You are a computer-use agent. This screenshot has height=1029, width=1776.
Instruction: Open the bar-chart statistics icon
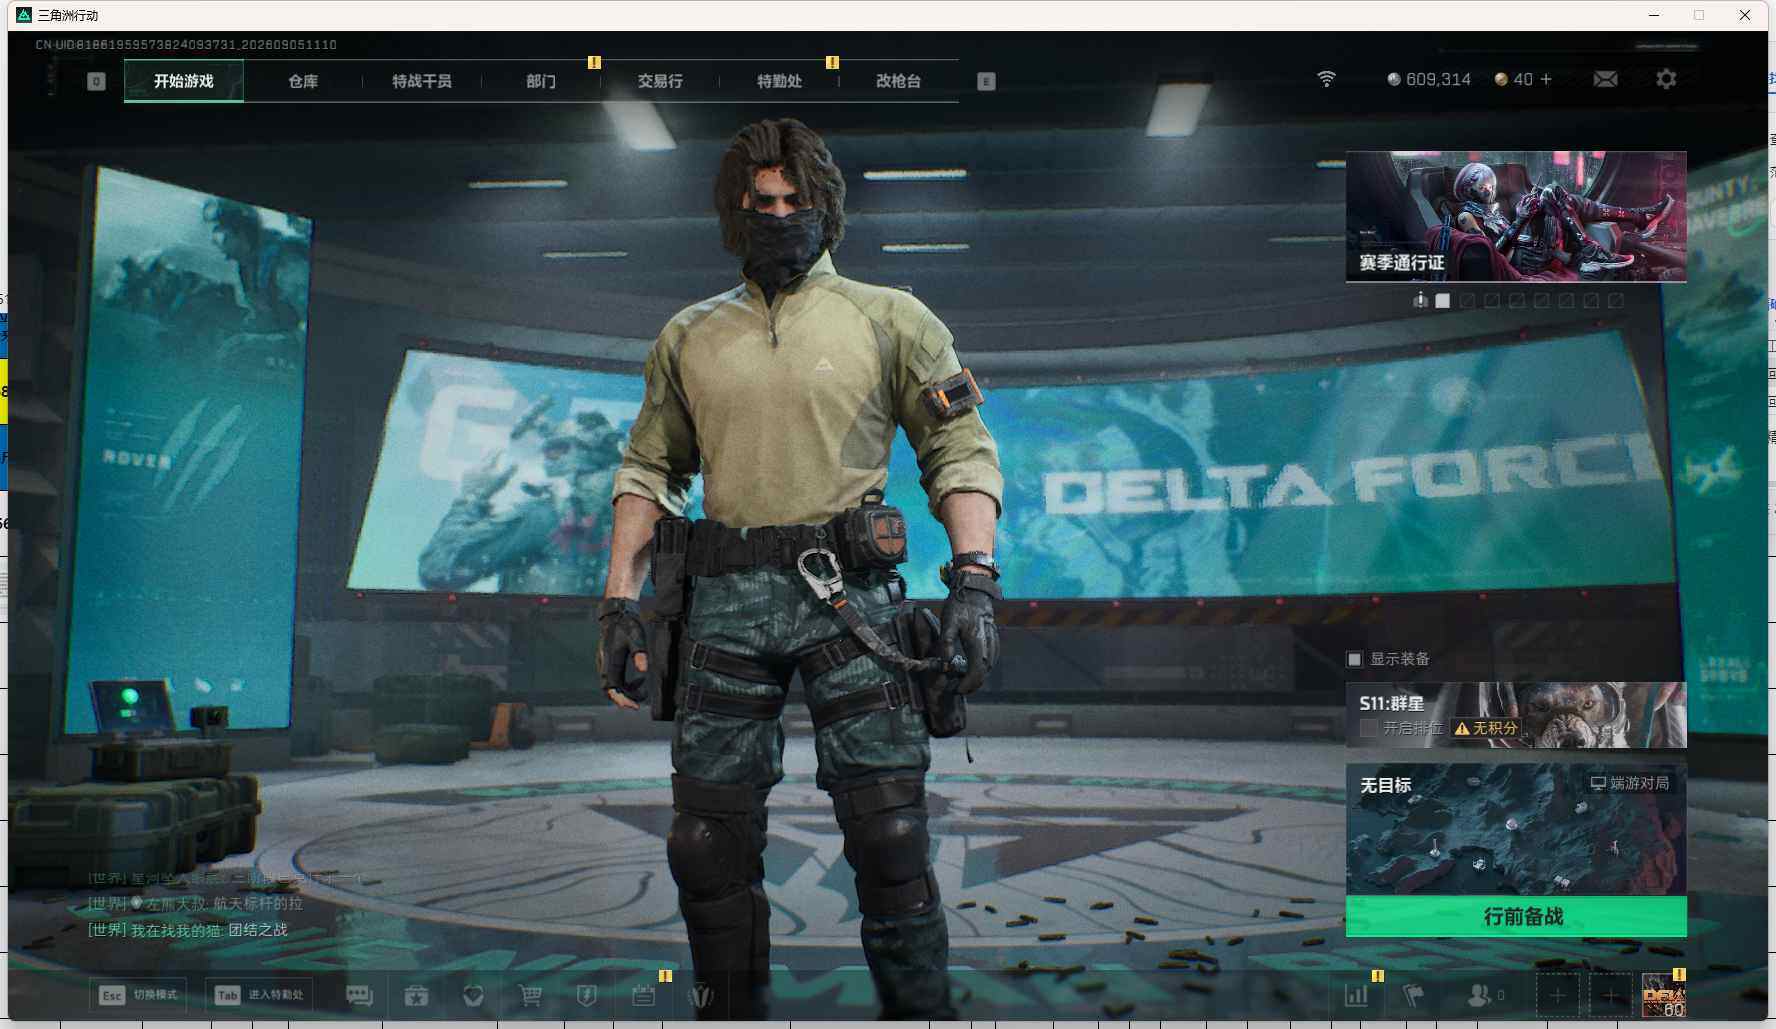click(1356, 995)
